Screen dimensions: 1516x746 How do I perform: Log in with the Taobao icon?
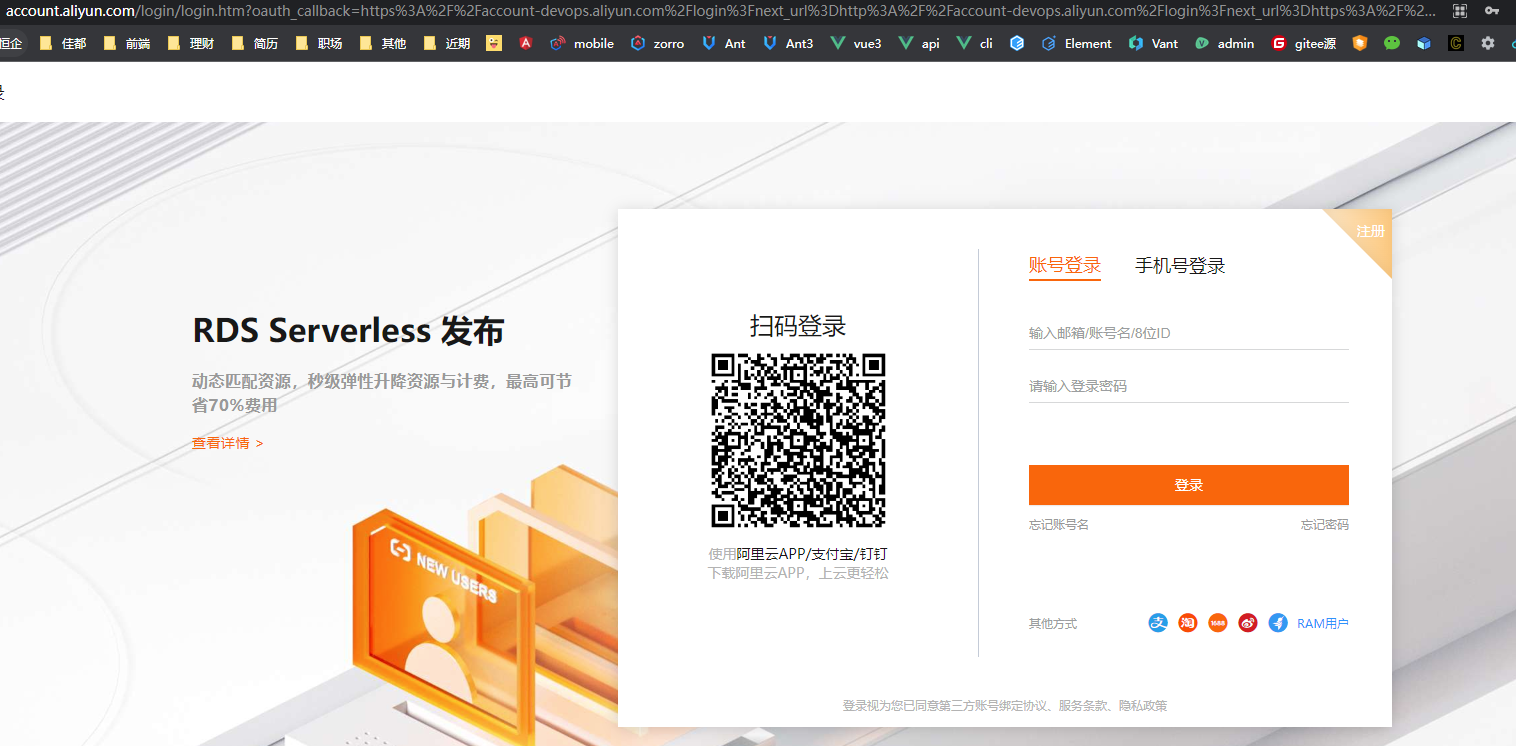coord(1188,623)
